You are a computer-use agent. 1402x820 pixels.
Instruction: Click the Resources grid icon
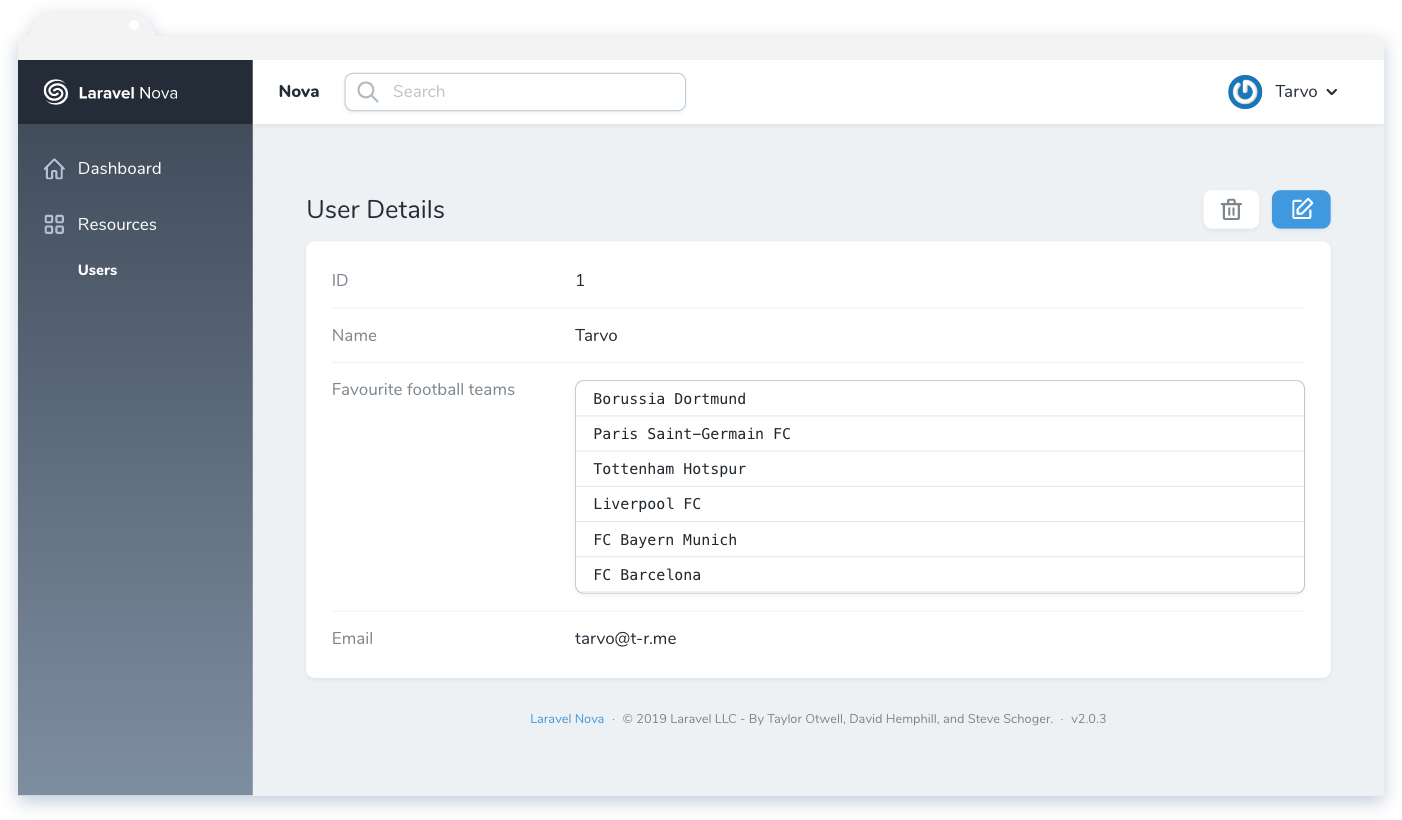point(54,224)
